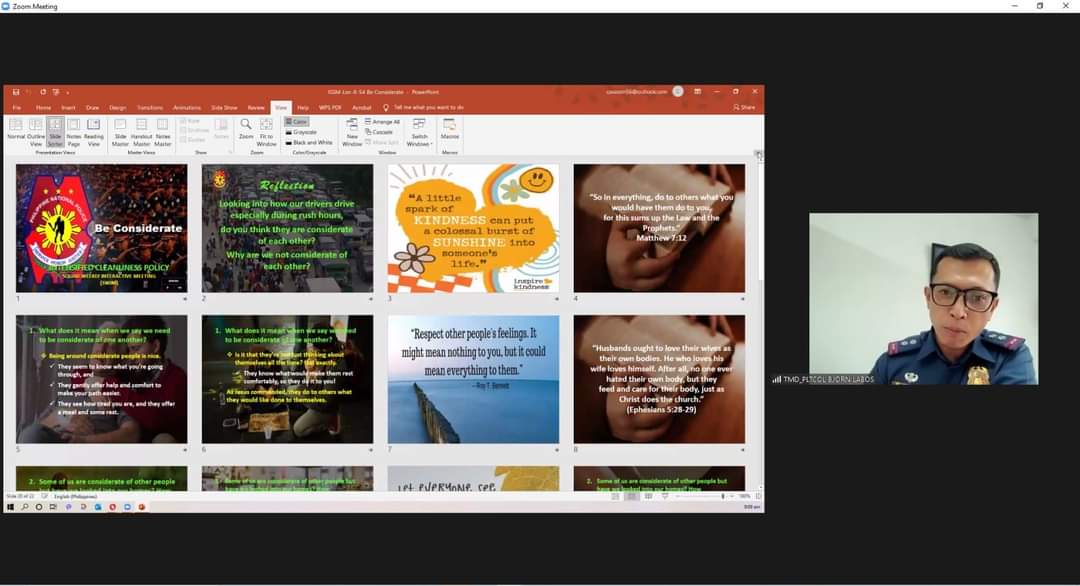The image size is (1080, 586).
Task: Select the KINDNESS SUNSHINE quote slide thumbnail
Action: (473, 228)
